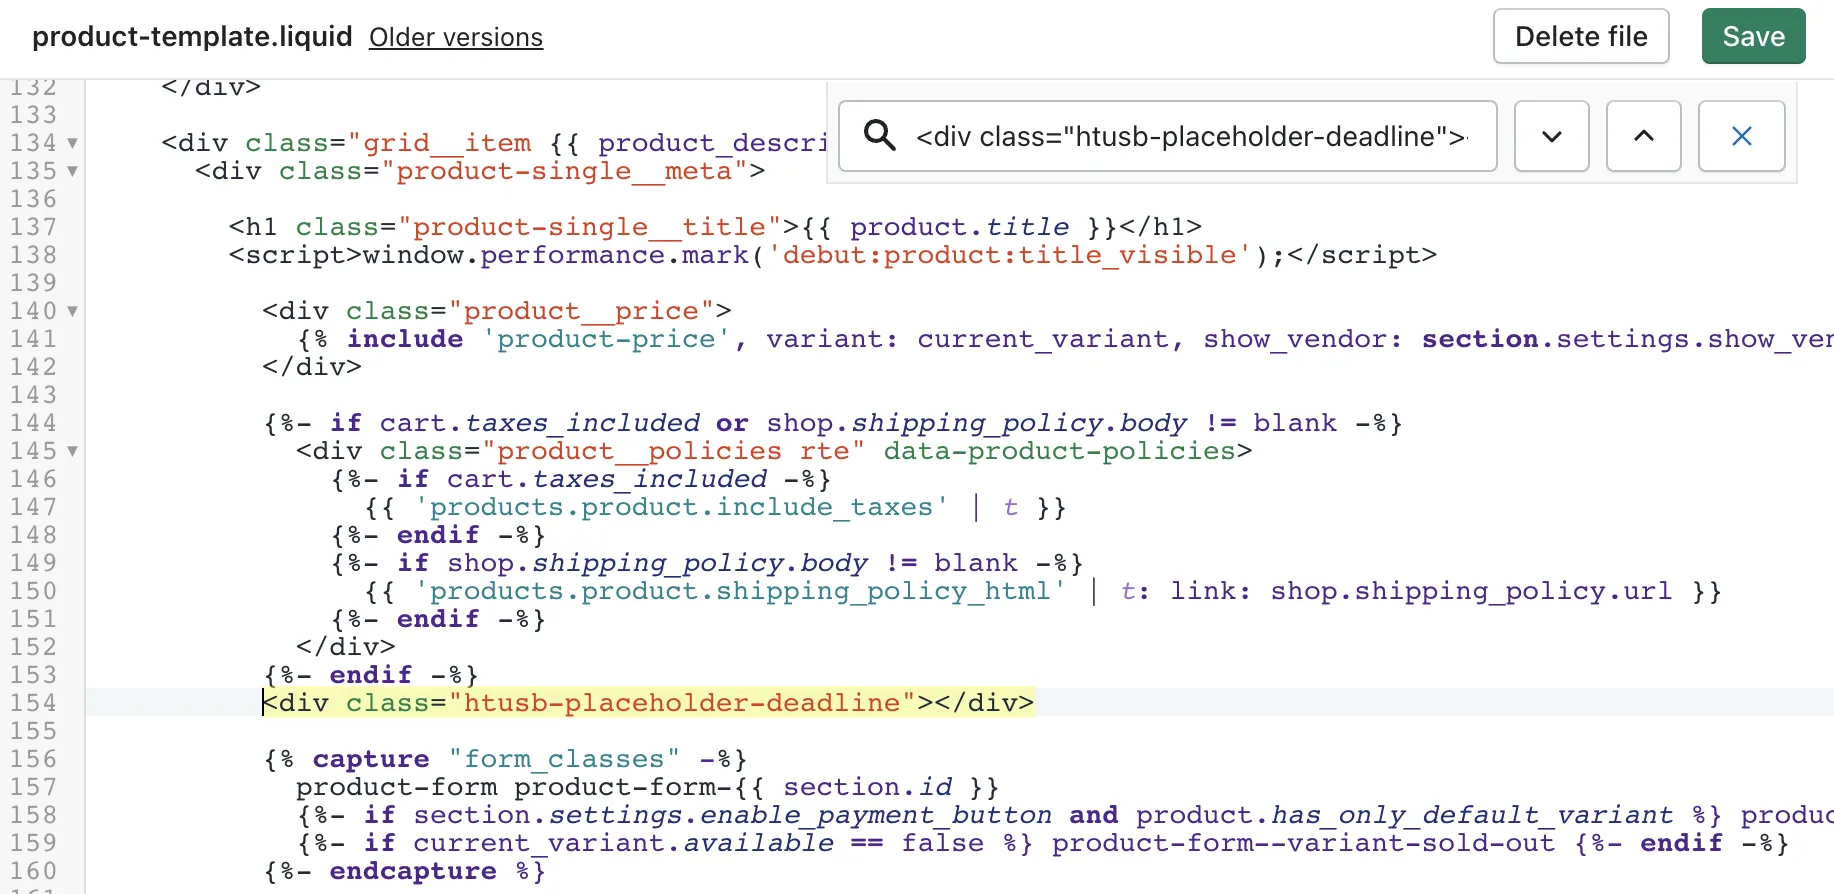Click the h1 product-single__title line
The image size is (1834, 894).
tap(715, 227)
